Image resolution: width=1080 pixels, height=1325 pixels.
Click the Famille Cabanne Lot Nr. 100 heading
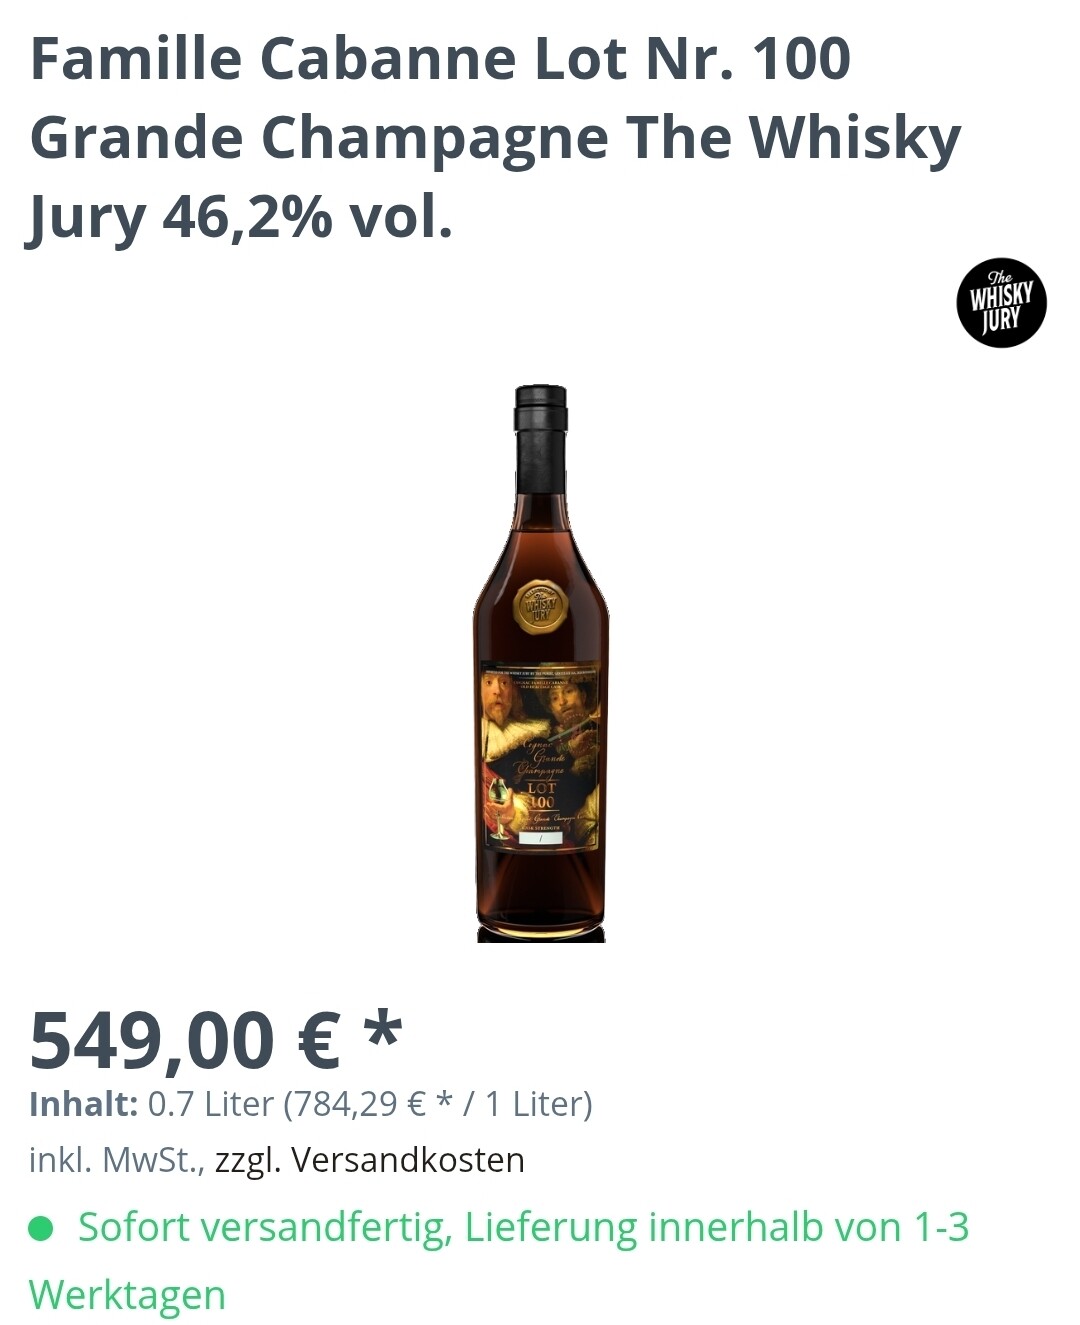[x=441, y=58]
